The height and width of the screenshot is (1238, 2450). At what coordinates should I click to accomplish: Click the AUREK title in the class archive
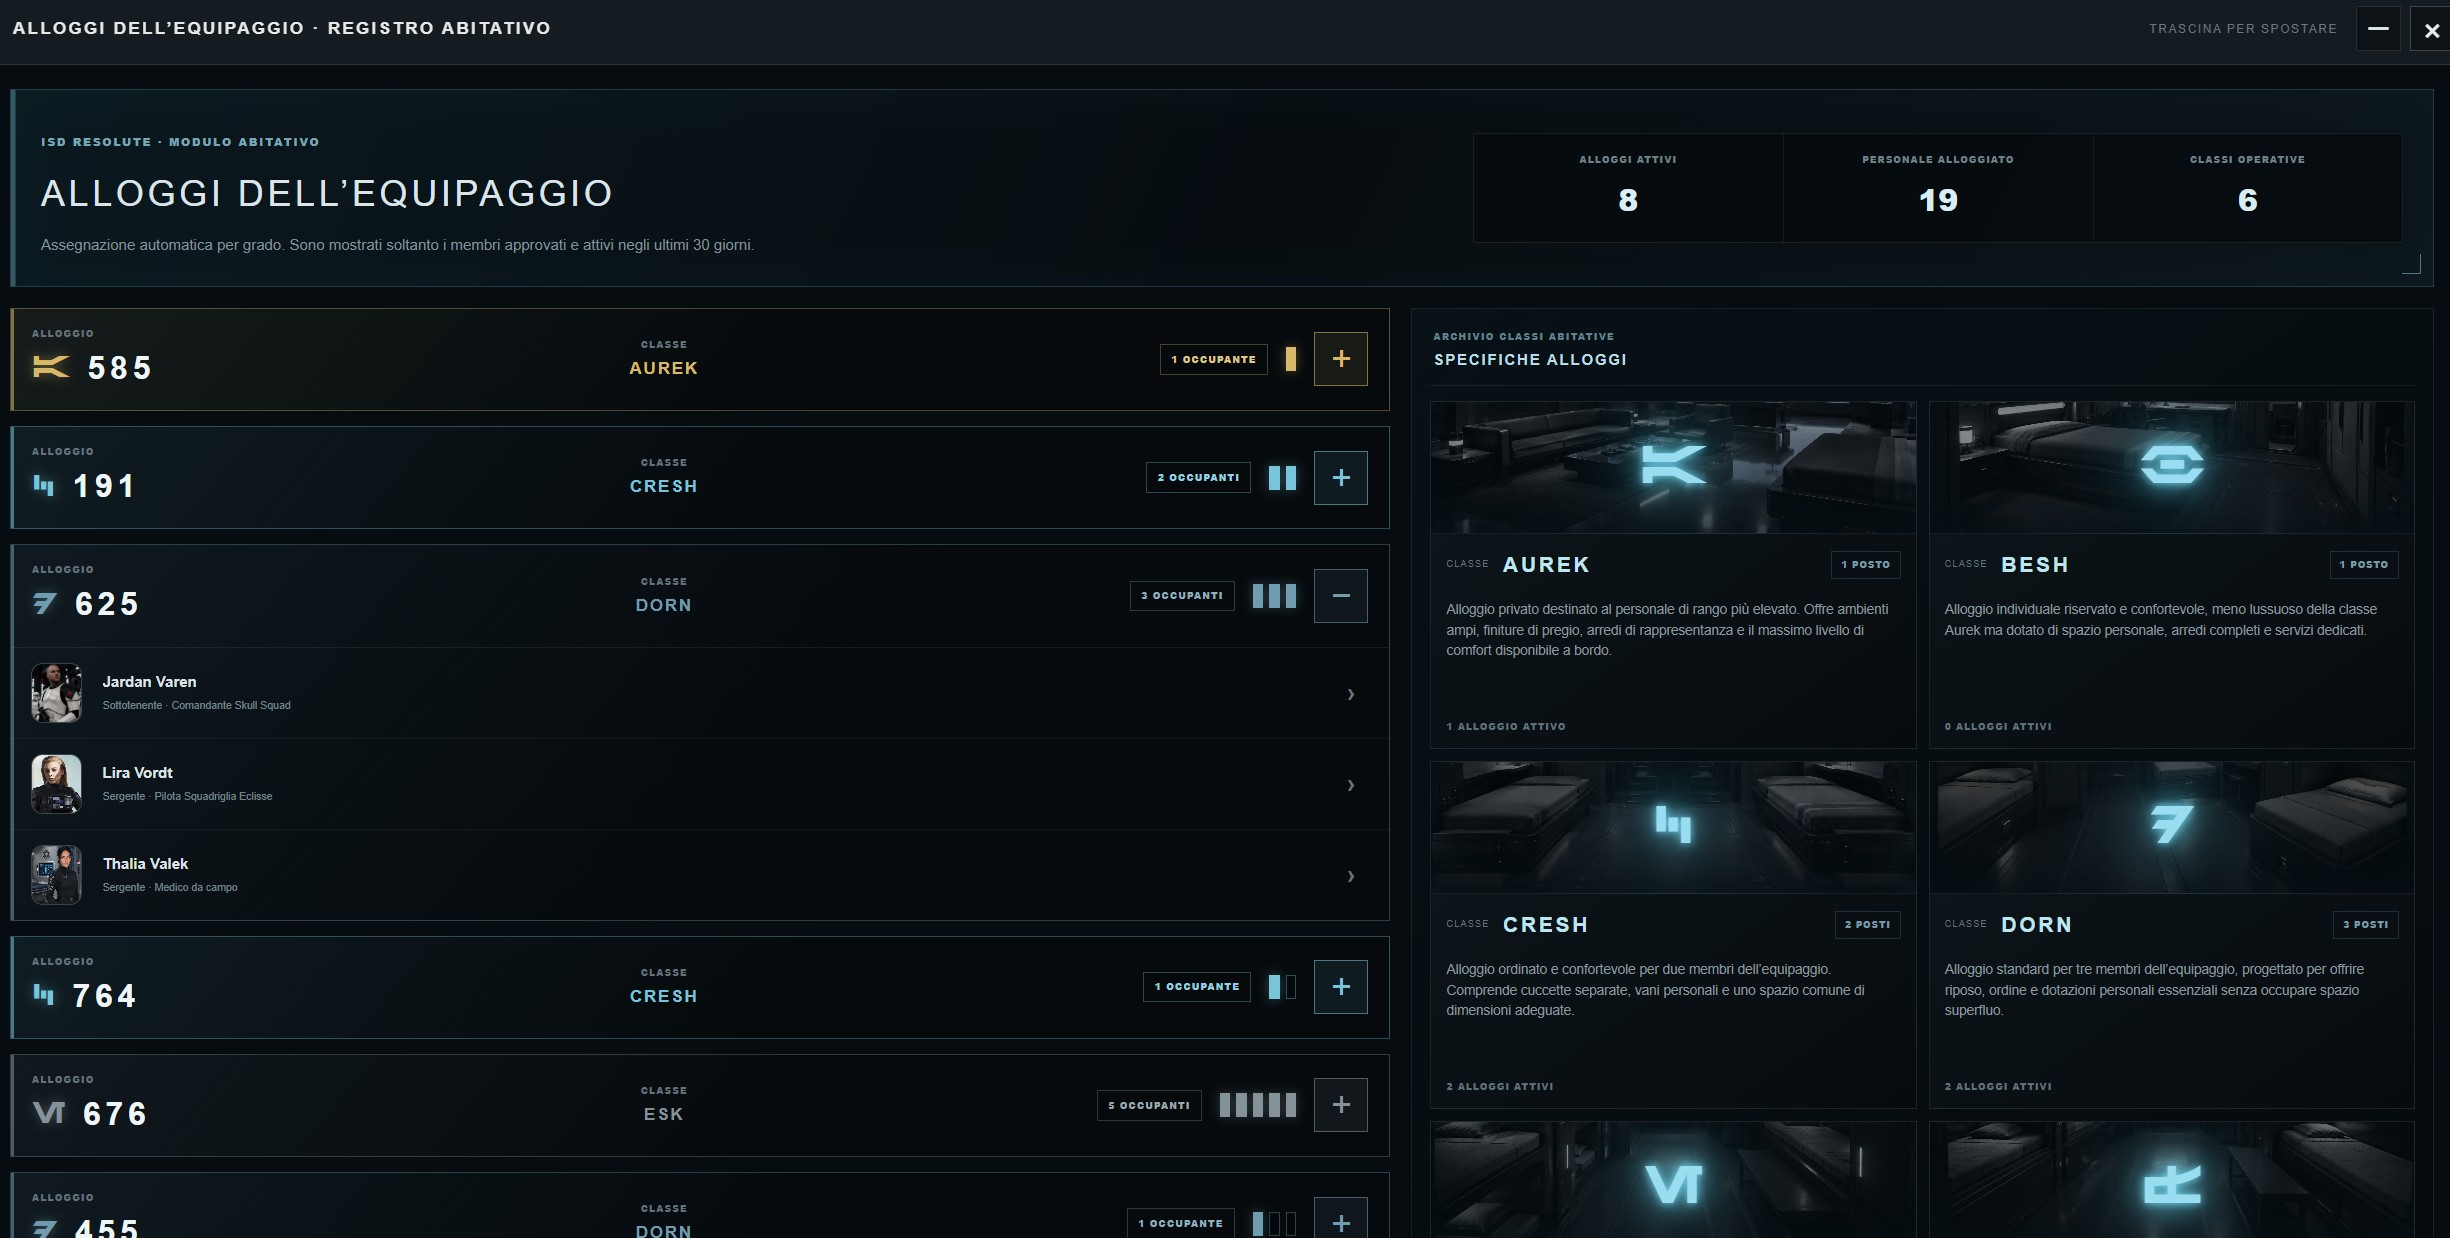pyautogui.click(x=1546, y=565)
